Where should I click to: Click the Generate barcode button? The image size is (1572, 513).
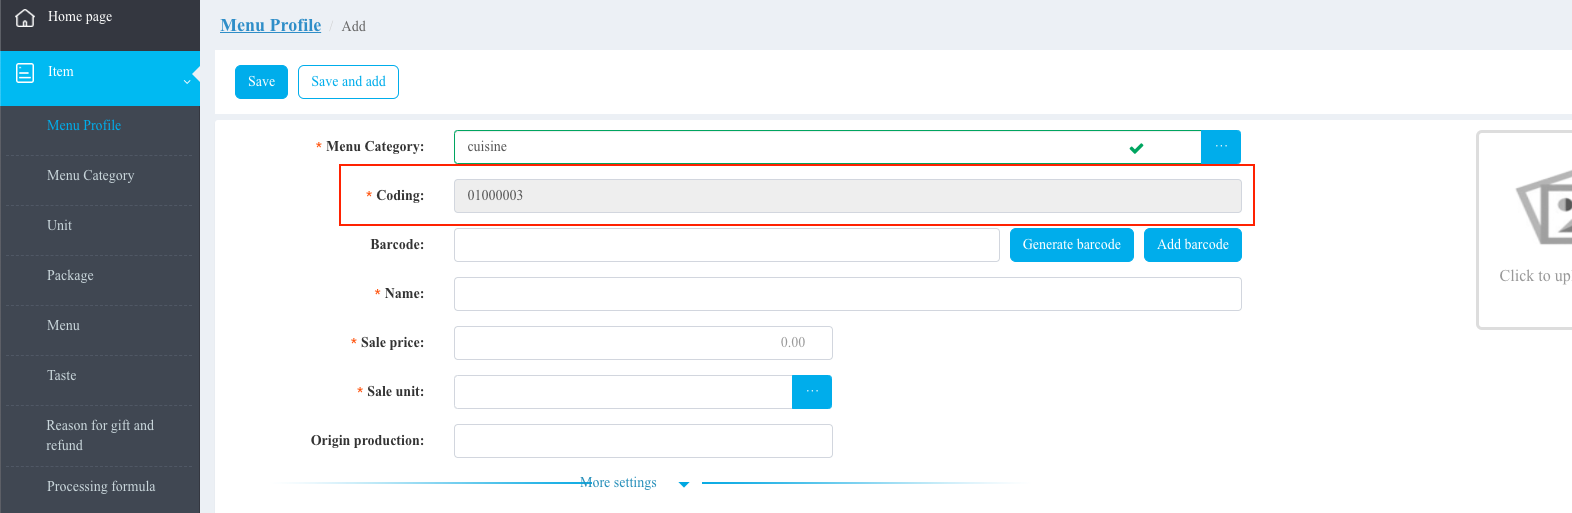click(x=1071, y=245)
